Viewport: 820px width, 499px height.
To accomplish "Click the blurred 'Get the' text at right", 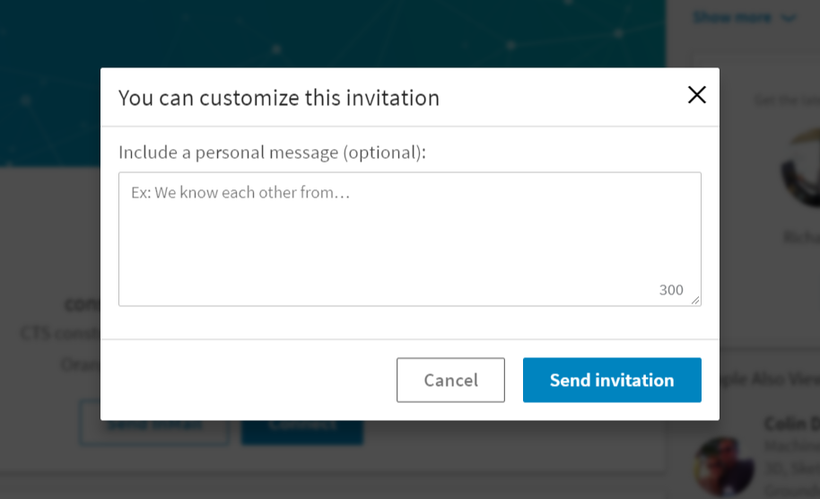I will pyautogui.click(x=787, y=99).
